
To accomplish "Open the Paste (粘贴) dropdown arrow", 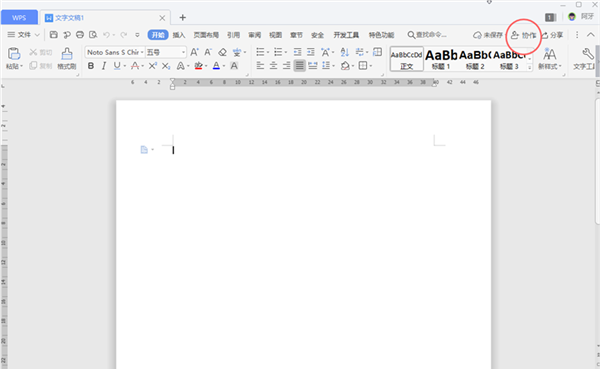I will [x=21, y=66].
